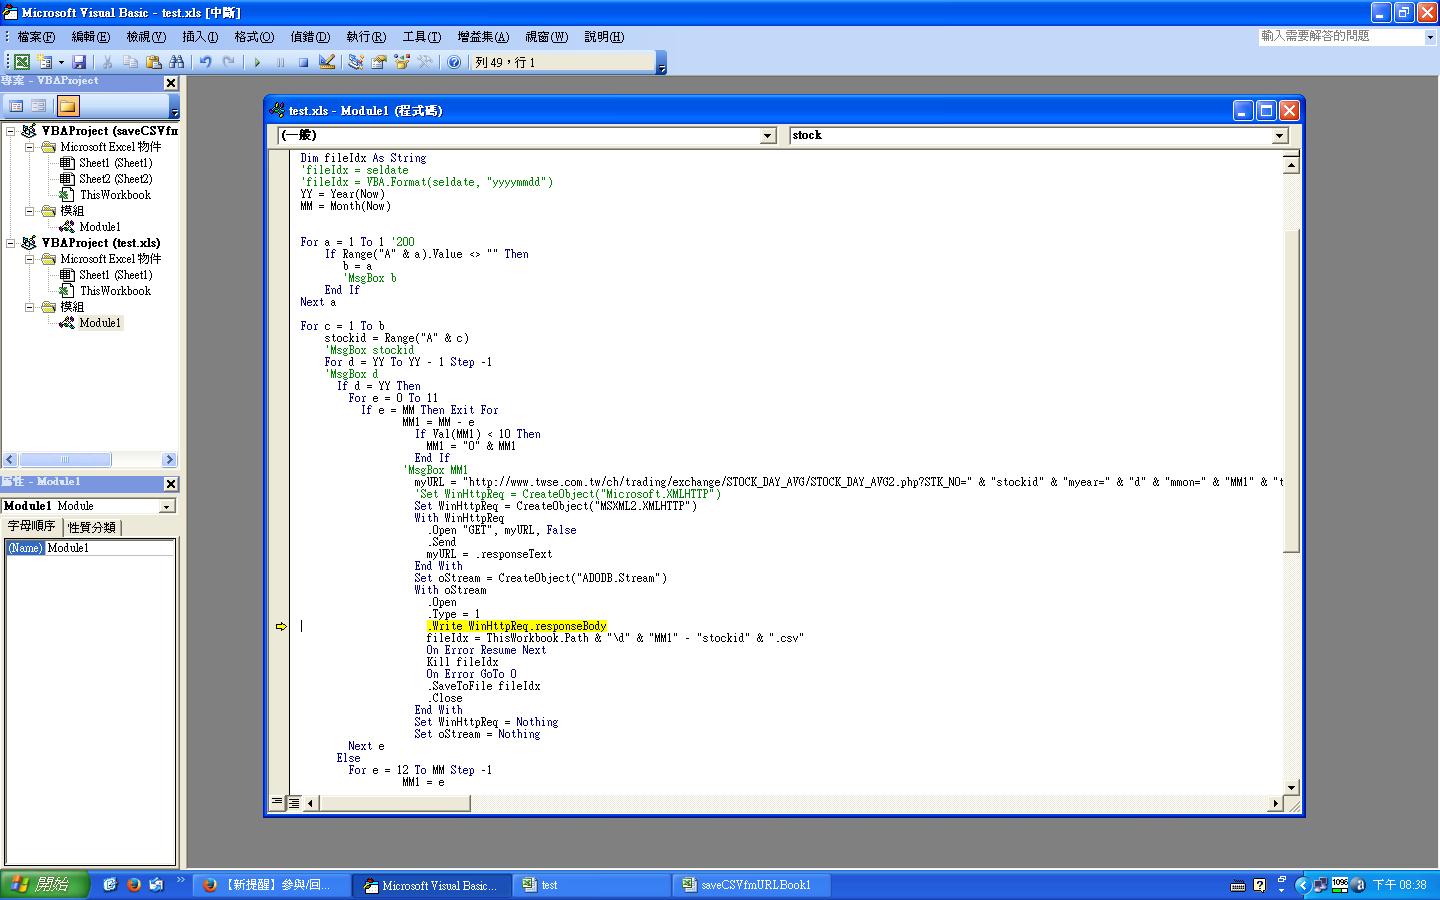The width and height of the screenshot is (1440, 900).
Task: Expand hidden system tray icons arrow
Action: click(1301, 885)
